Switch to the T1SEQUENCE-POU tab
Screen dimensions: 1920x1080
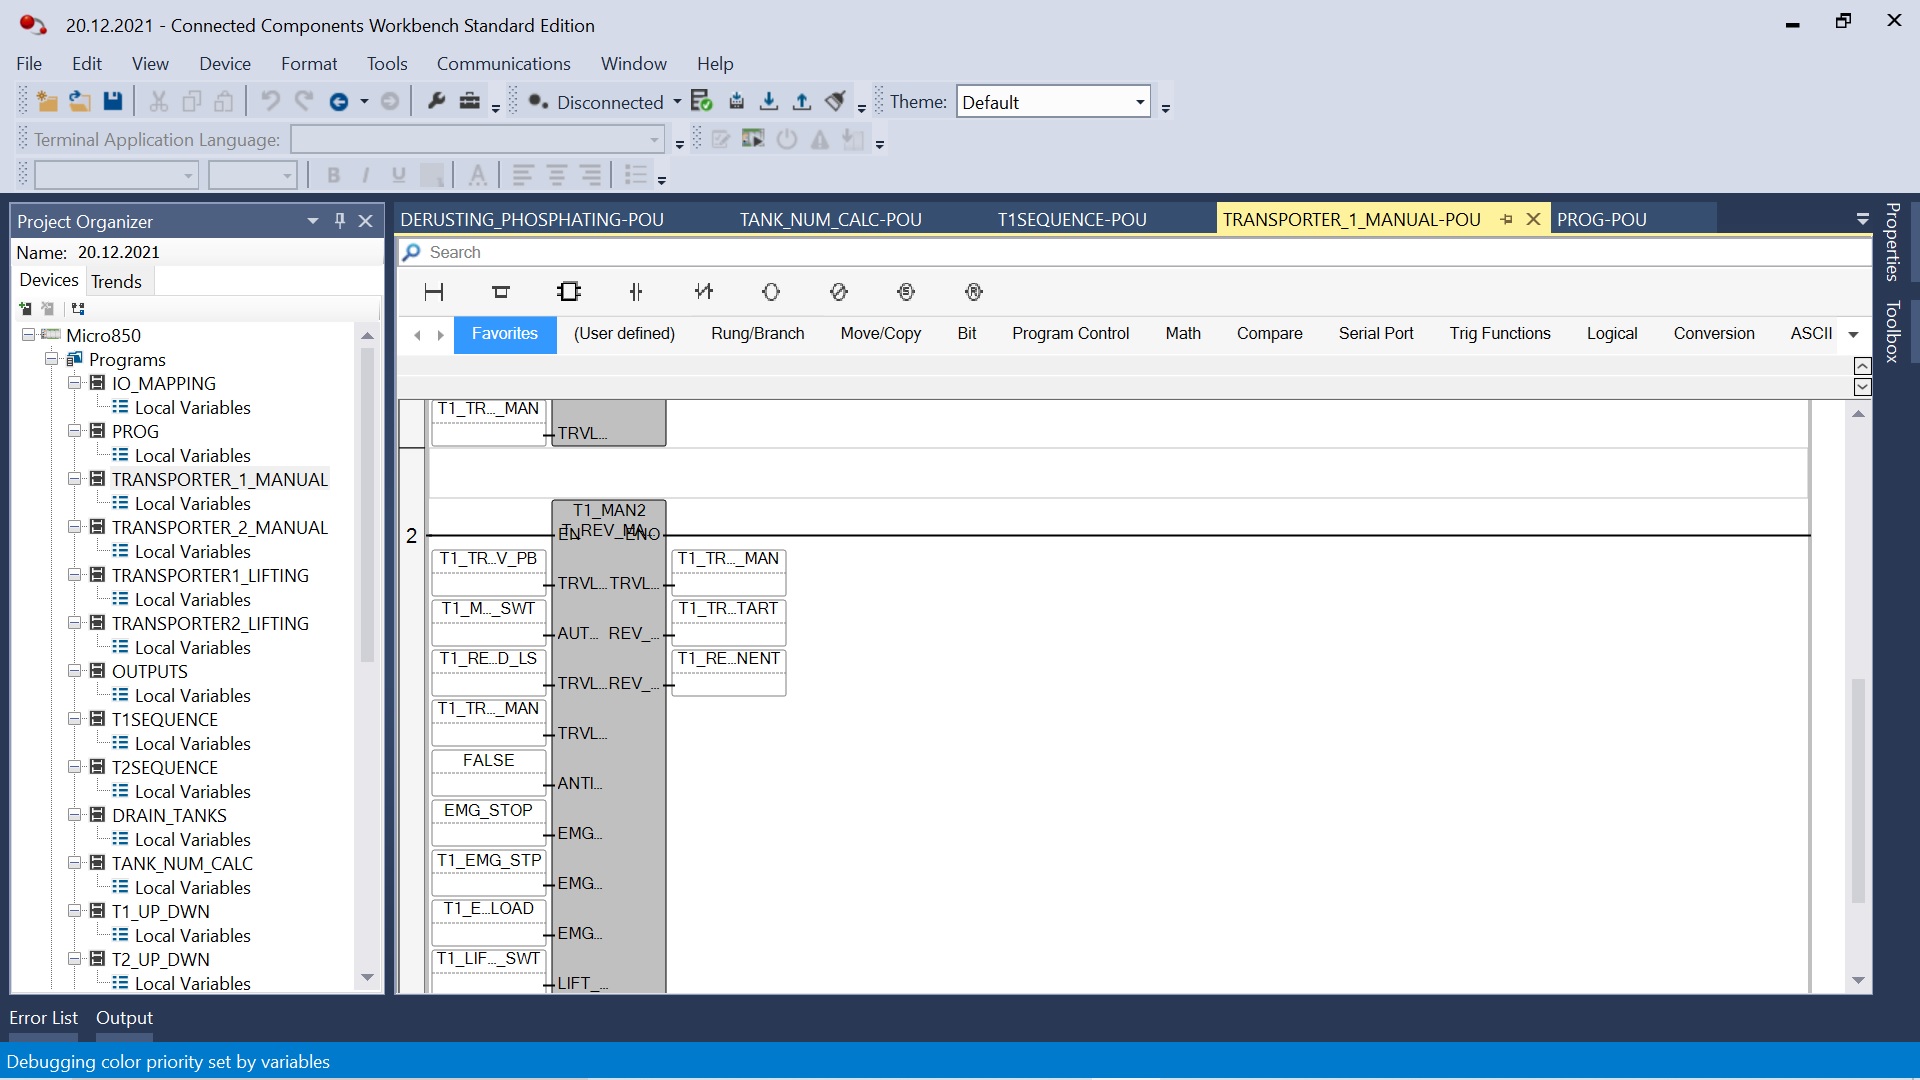point(1072,219)
